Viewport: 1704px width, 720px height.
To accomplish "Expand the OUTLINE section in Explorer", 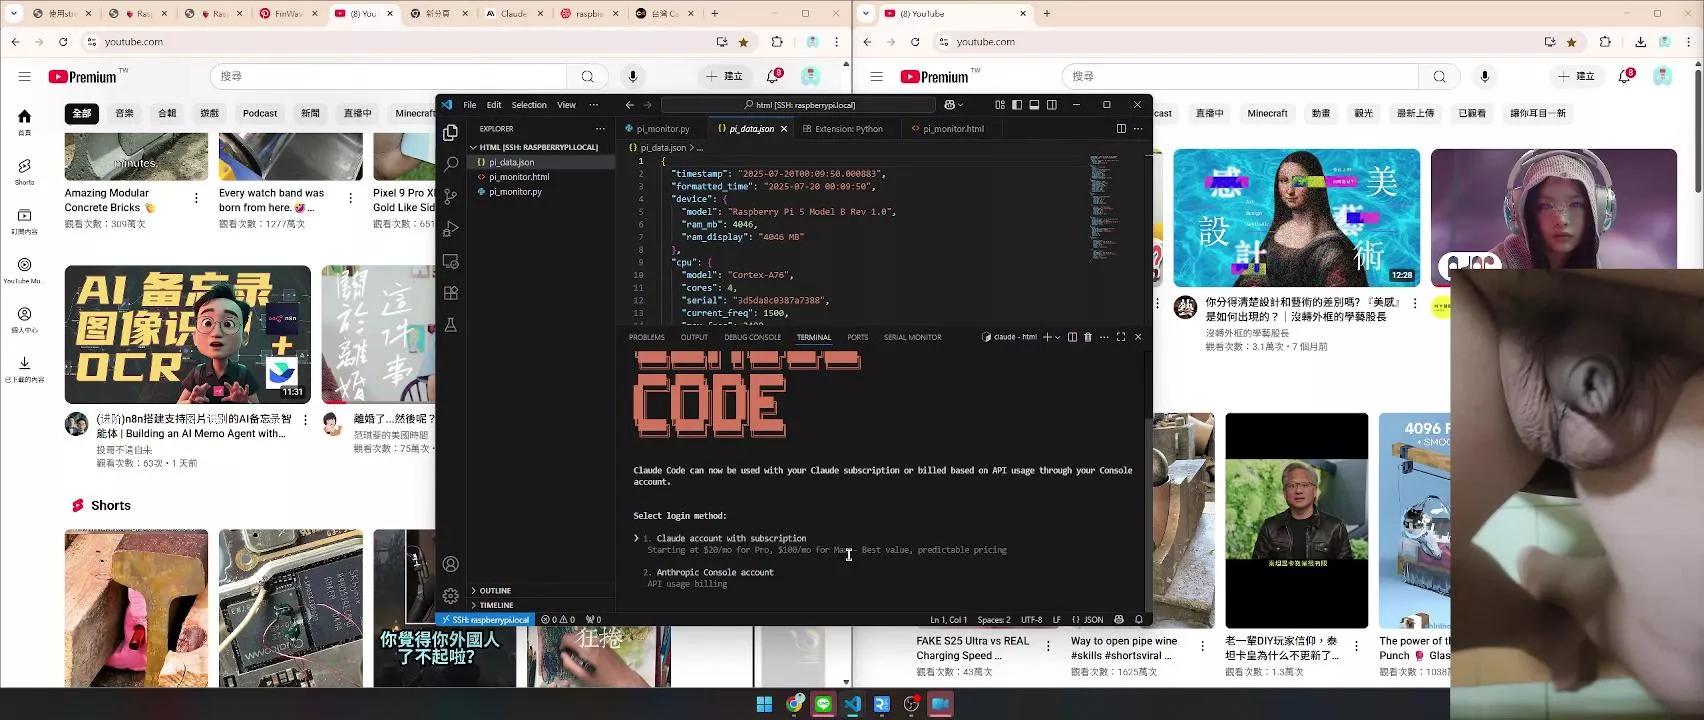I will 541,590.
